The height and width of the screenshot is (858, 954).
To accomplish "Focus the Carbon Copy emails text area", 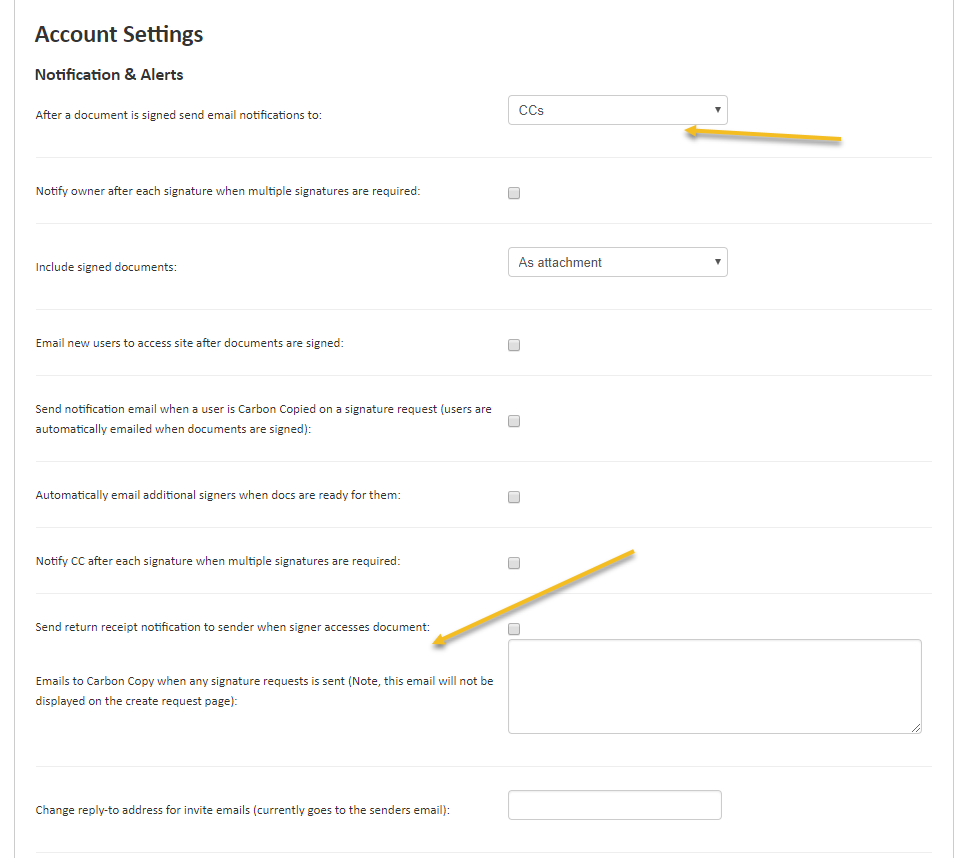I will pyautogui.click(x=715, y=686).
